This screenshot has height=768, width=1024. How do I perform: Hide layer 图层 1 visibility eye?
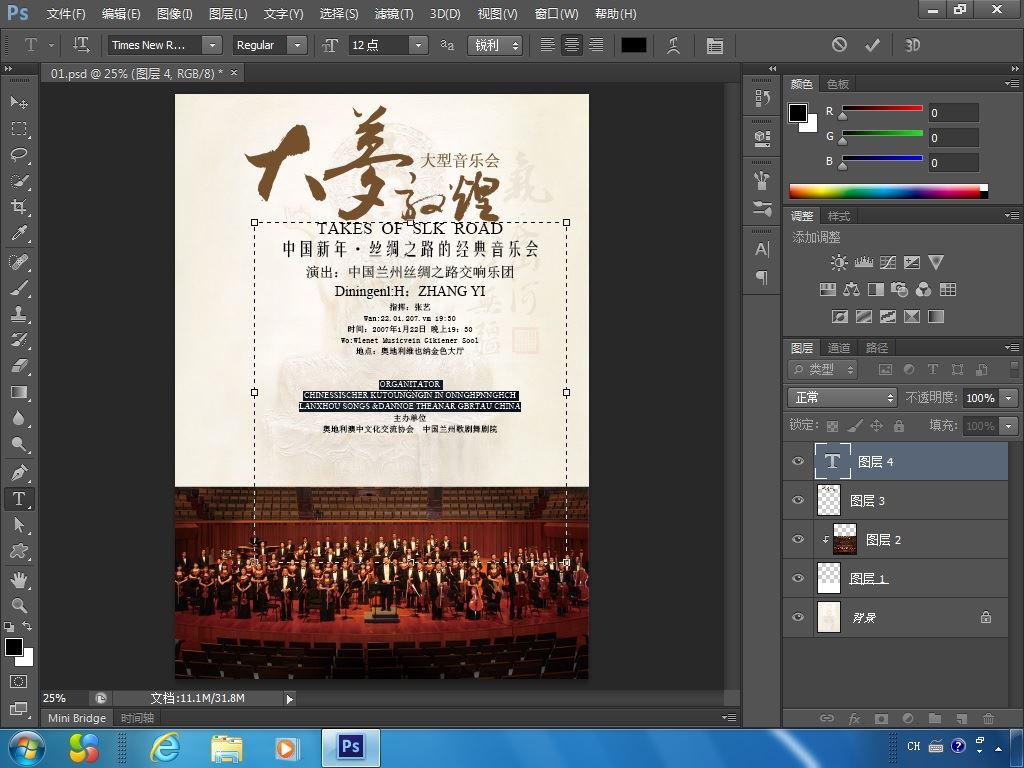point(798,578)
